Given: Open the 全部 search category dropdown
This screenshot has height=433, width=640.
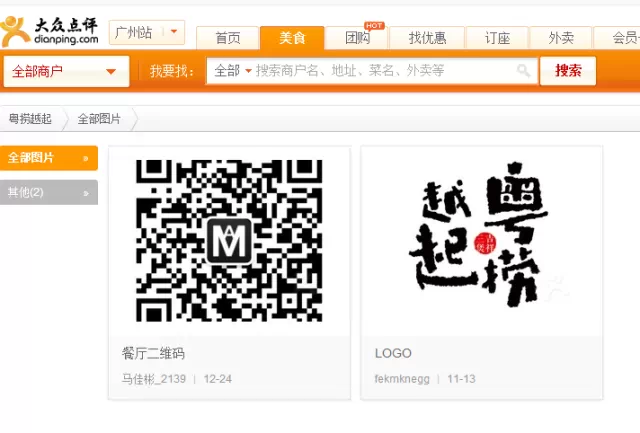Looking at the screenshot, I should pyautogui.click(x=233, y=71).
